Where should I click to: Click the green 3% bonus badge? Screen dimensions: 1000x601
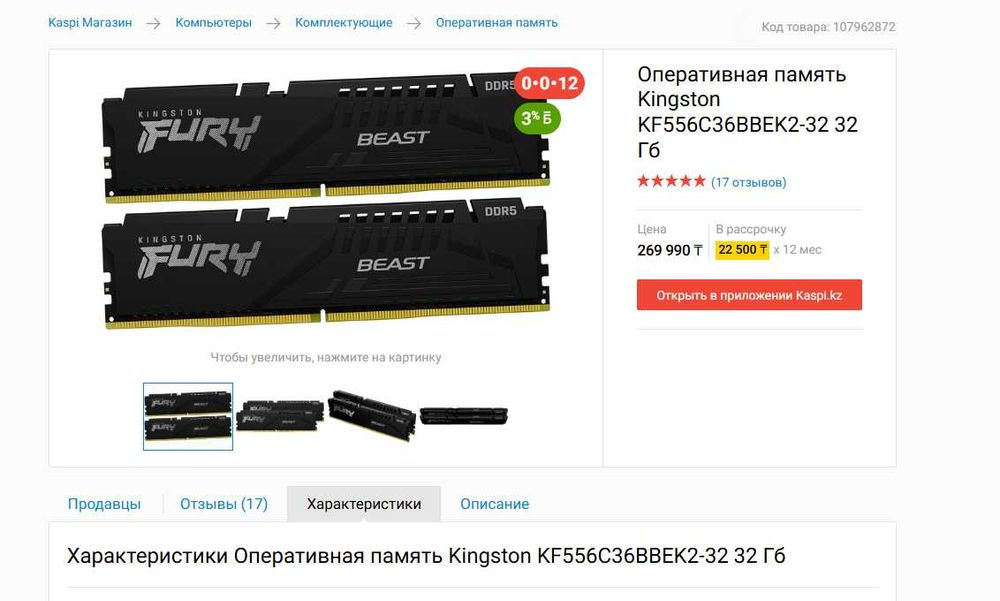click(x=537, y=118)
